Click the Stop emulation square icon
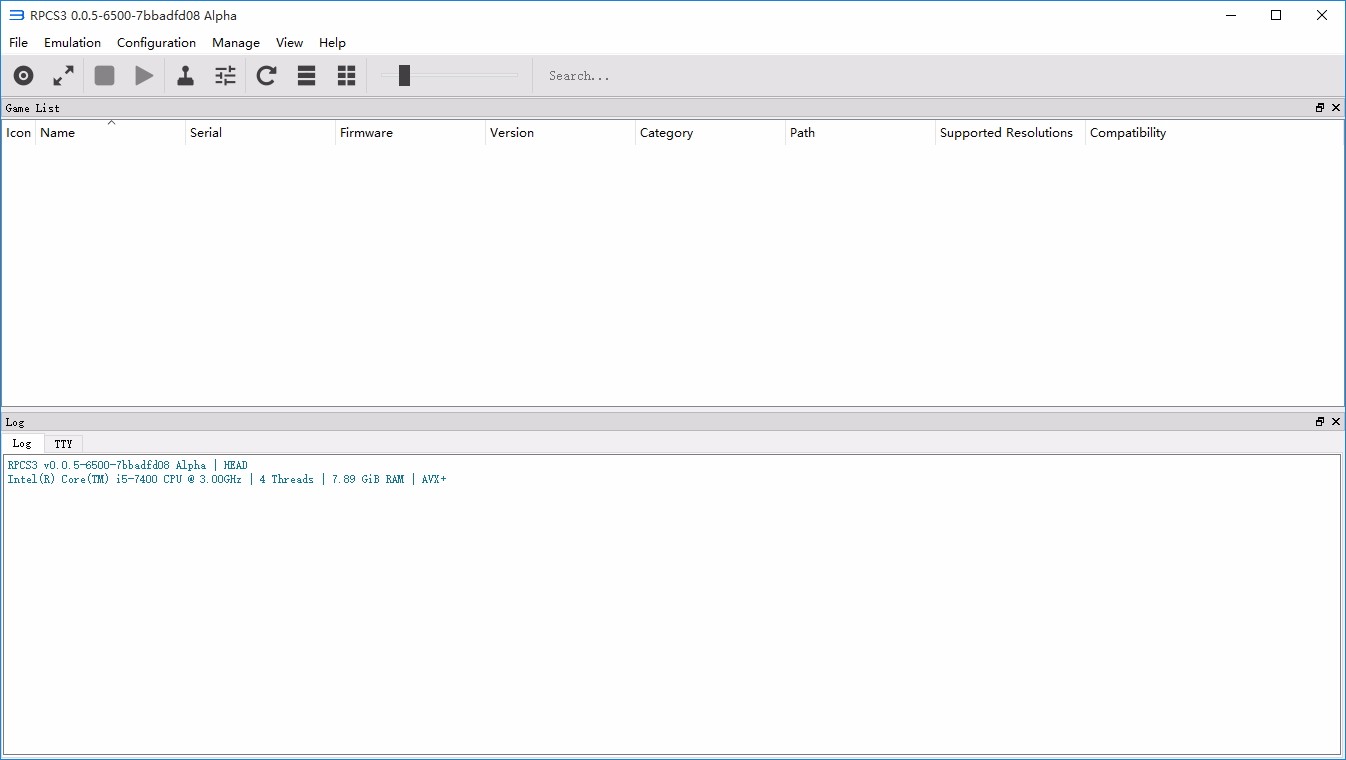This screenshot has height=760, width=1346. 104,76
